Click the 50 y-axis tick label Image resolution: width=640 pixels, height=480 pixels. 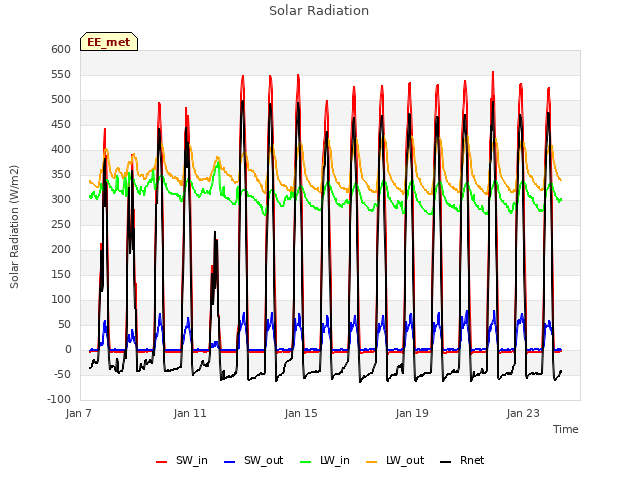click(x=64, y=324)
